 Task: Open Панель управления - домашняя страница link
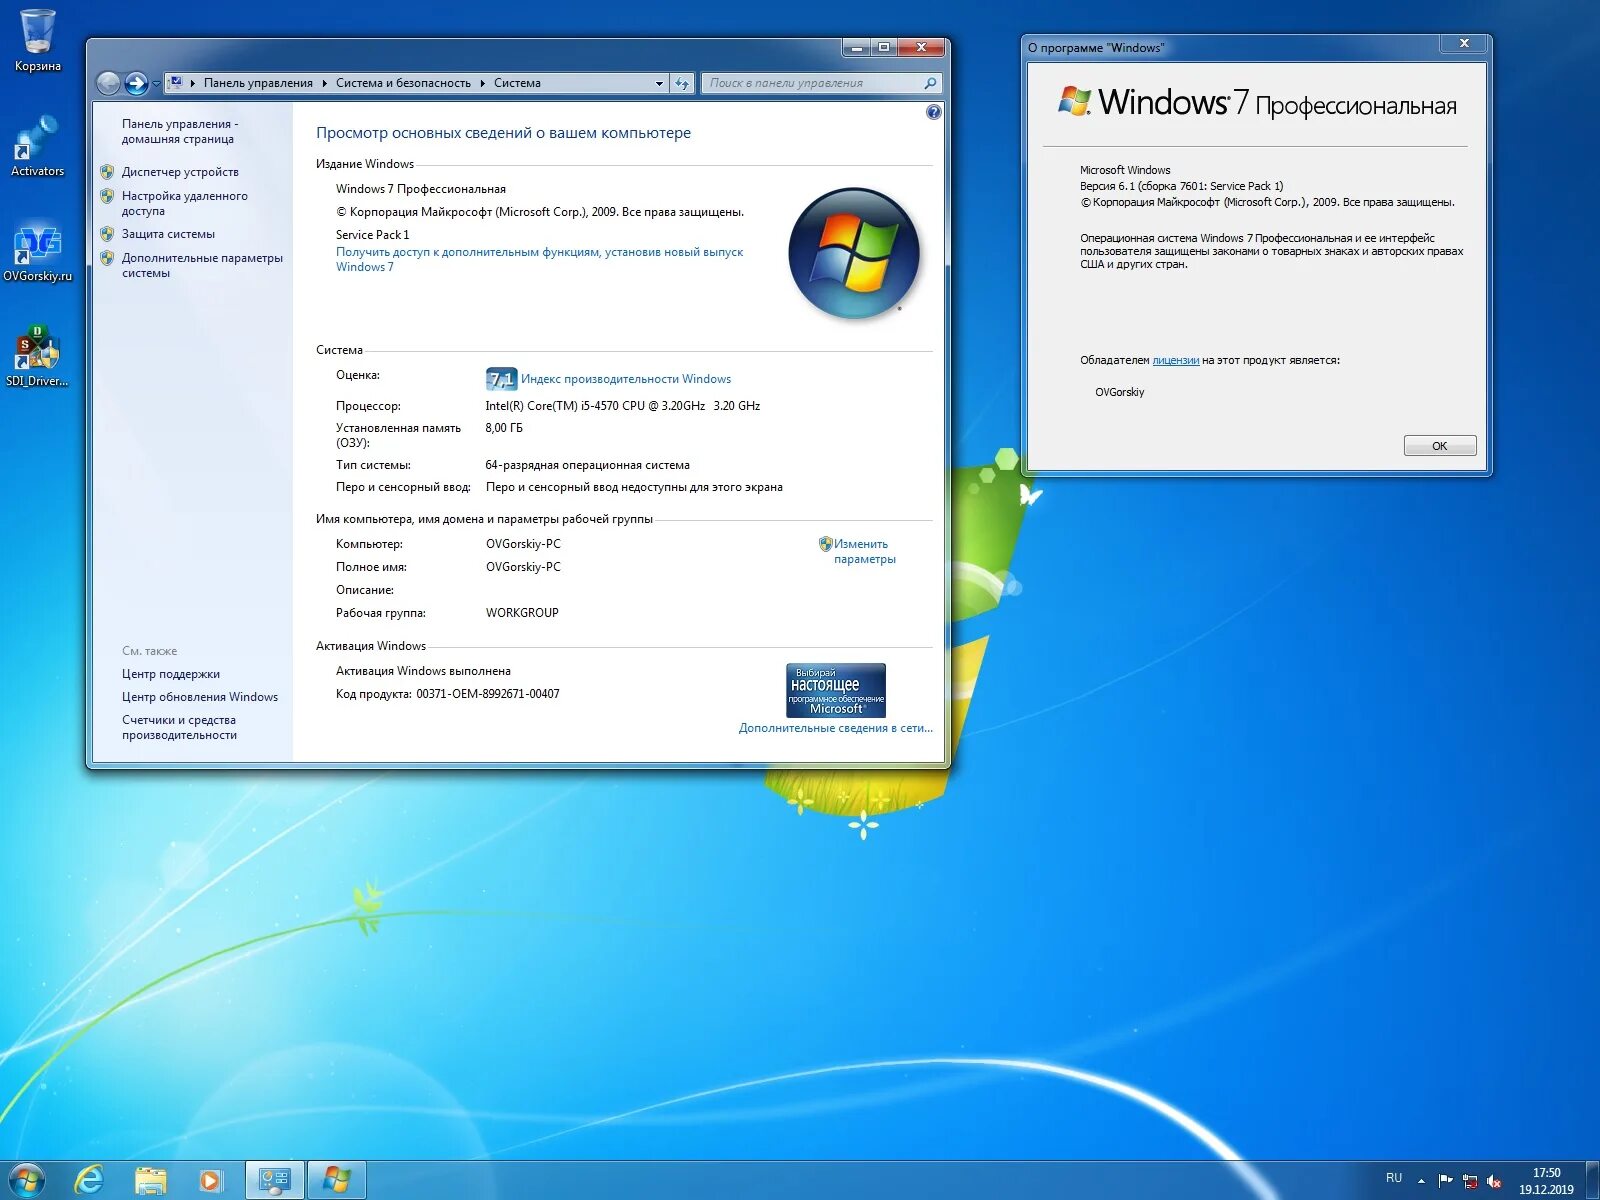point(180,131)
